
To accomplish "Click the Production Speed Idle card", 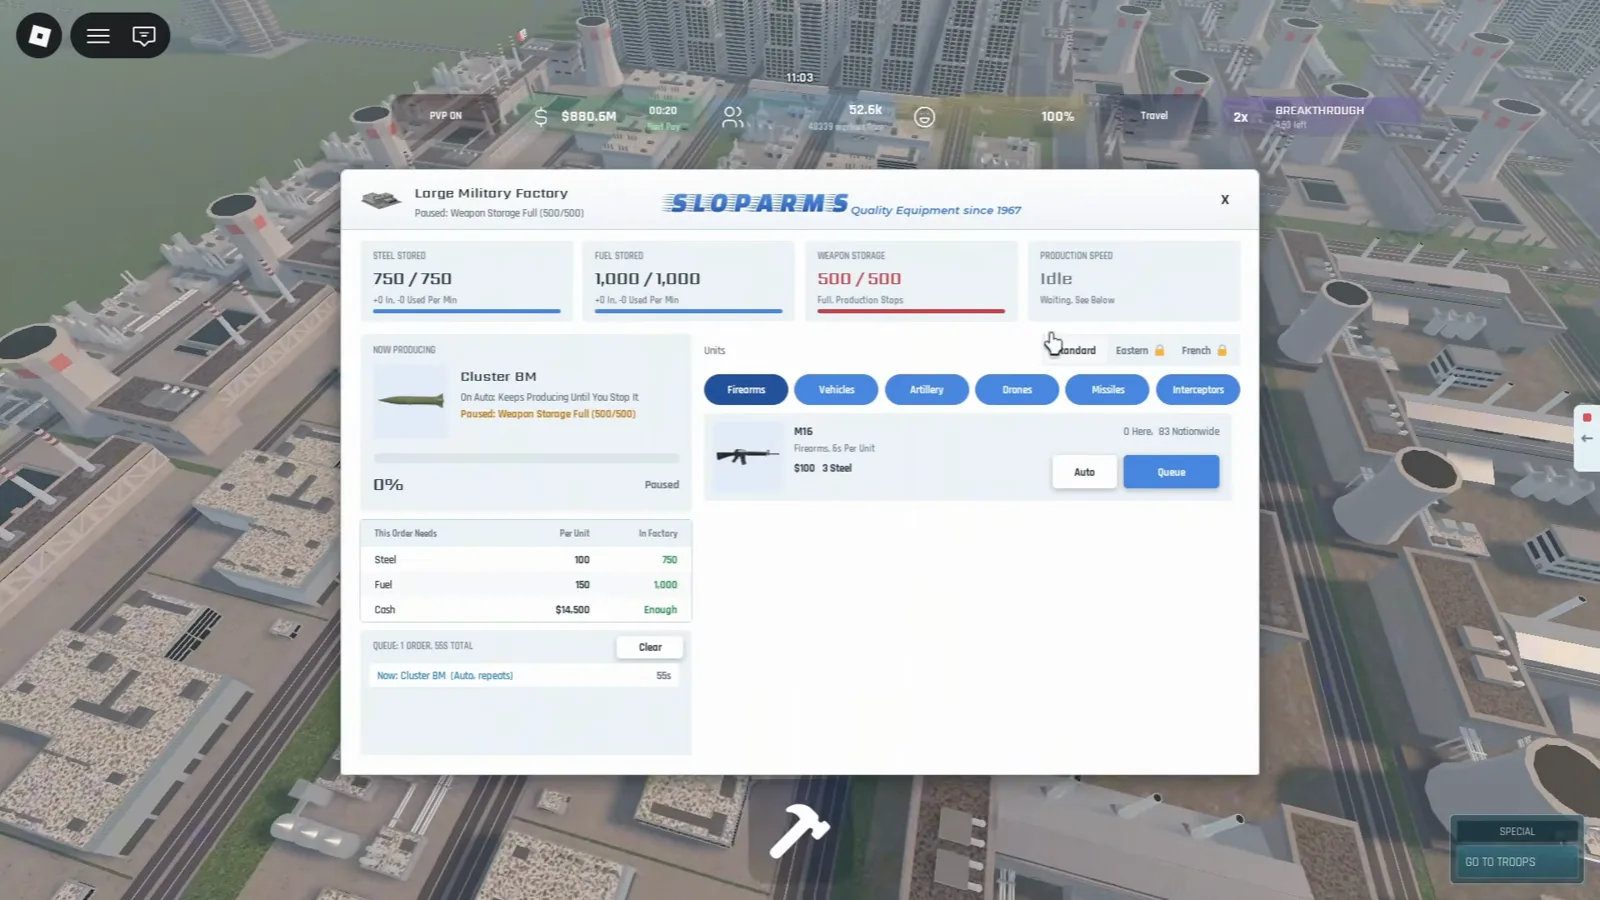I will pos(1134,281).
